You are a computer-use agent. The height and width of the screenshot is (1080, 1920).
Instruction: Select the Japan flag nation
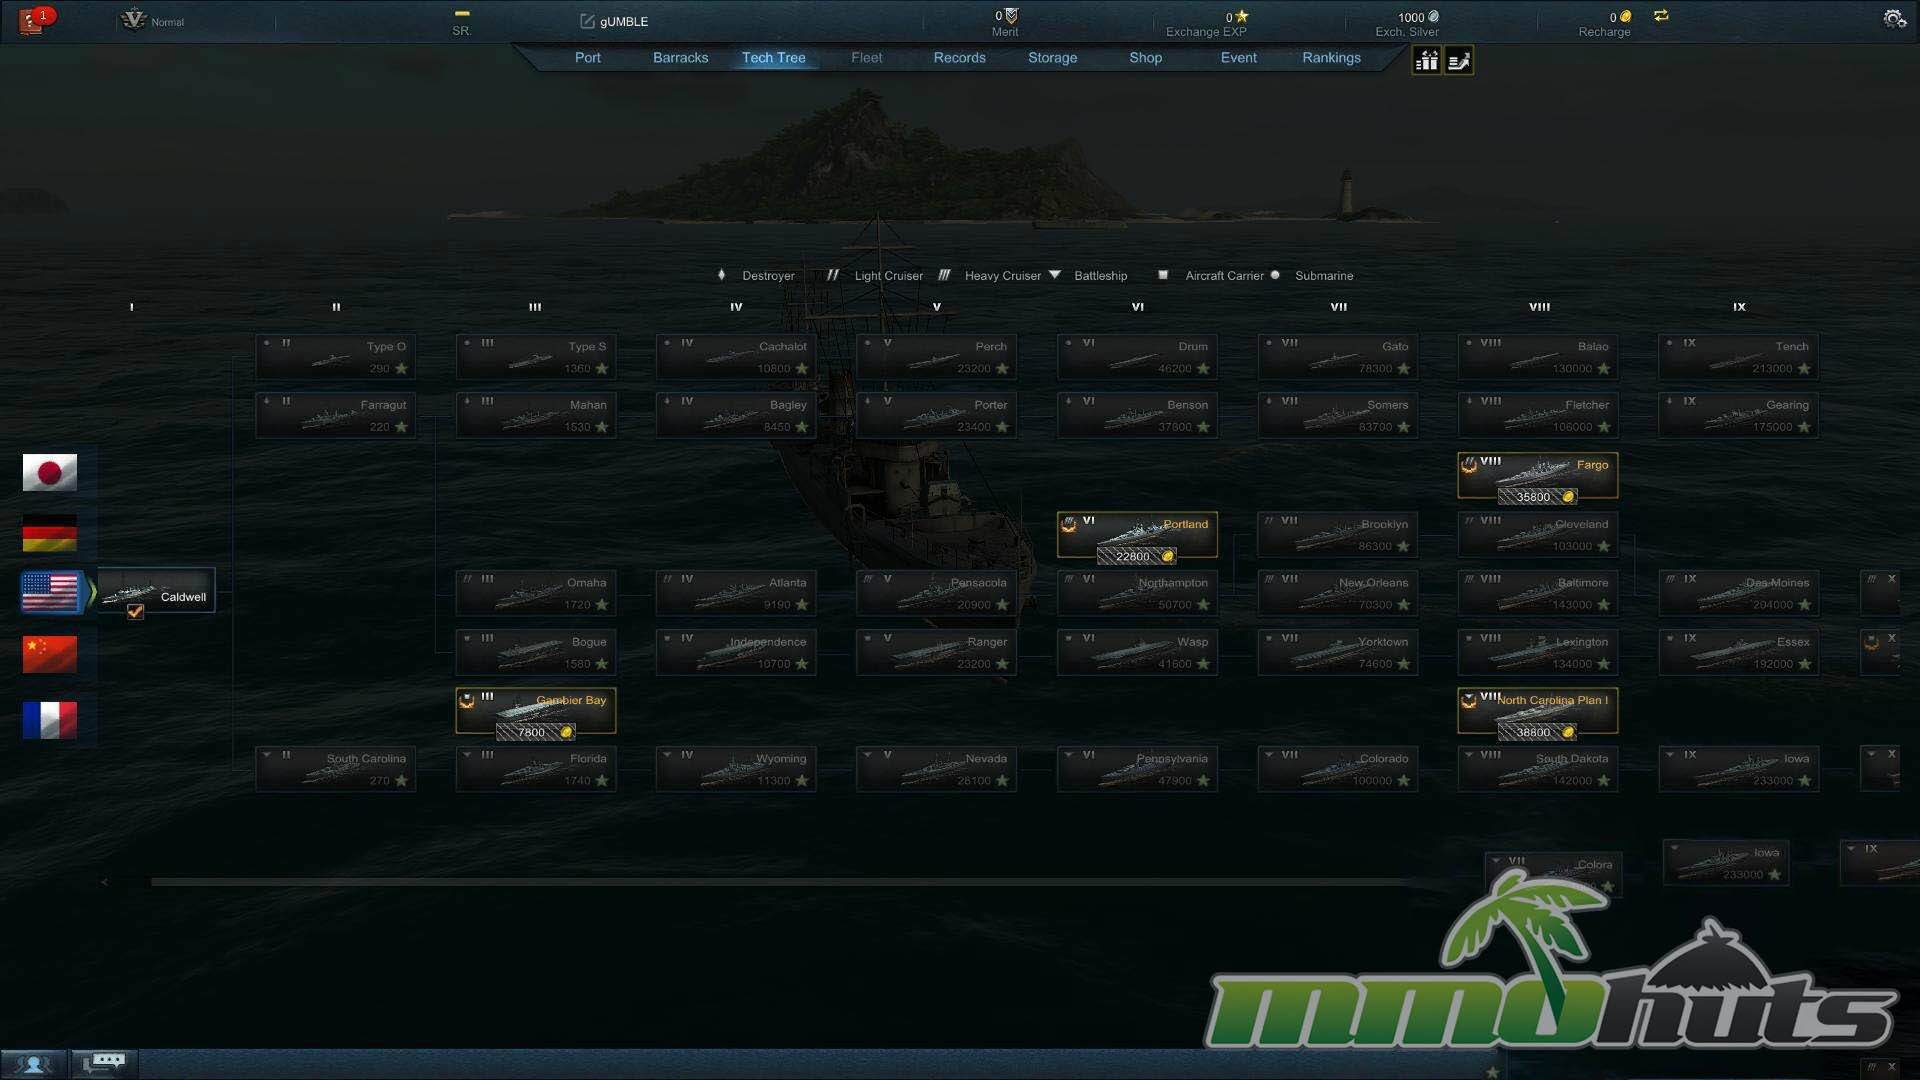50,472
